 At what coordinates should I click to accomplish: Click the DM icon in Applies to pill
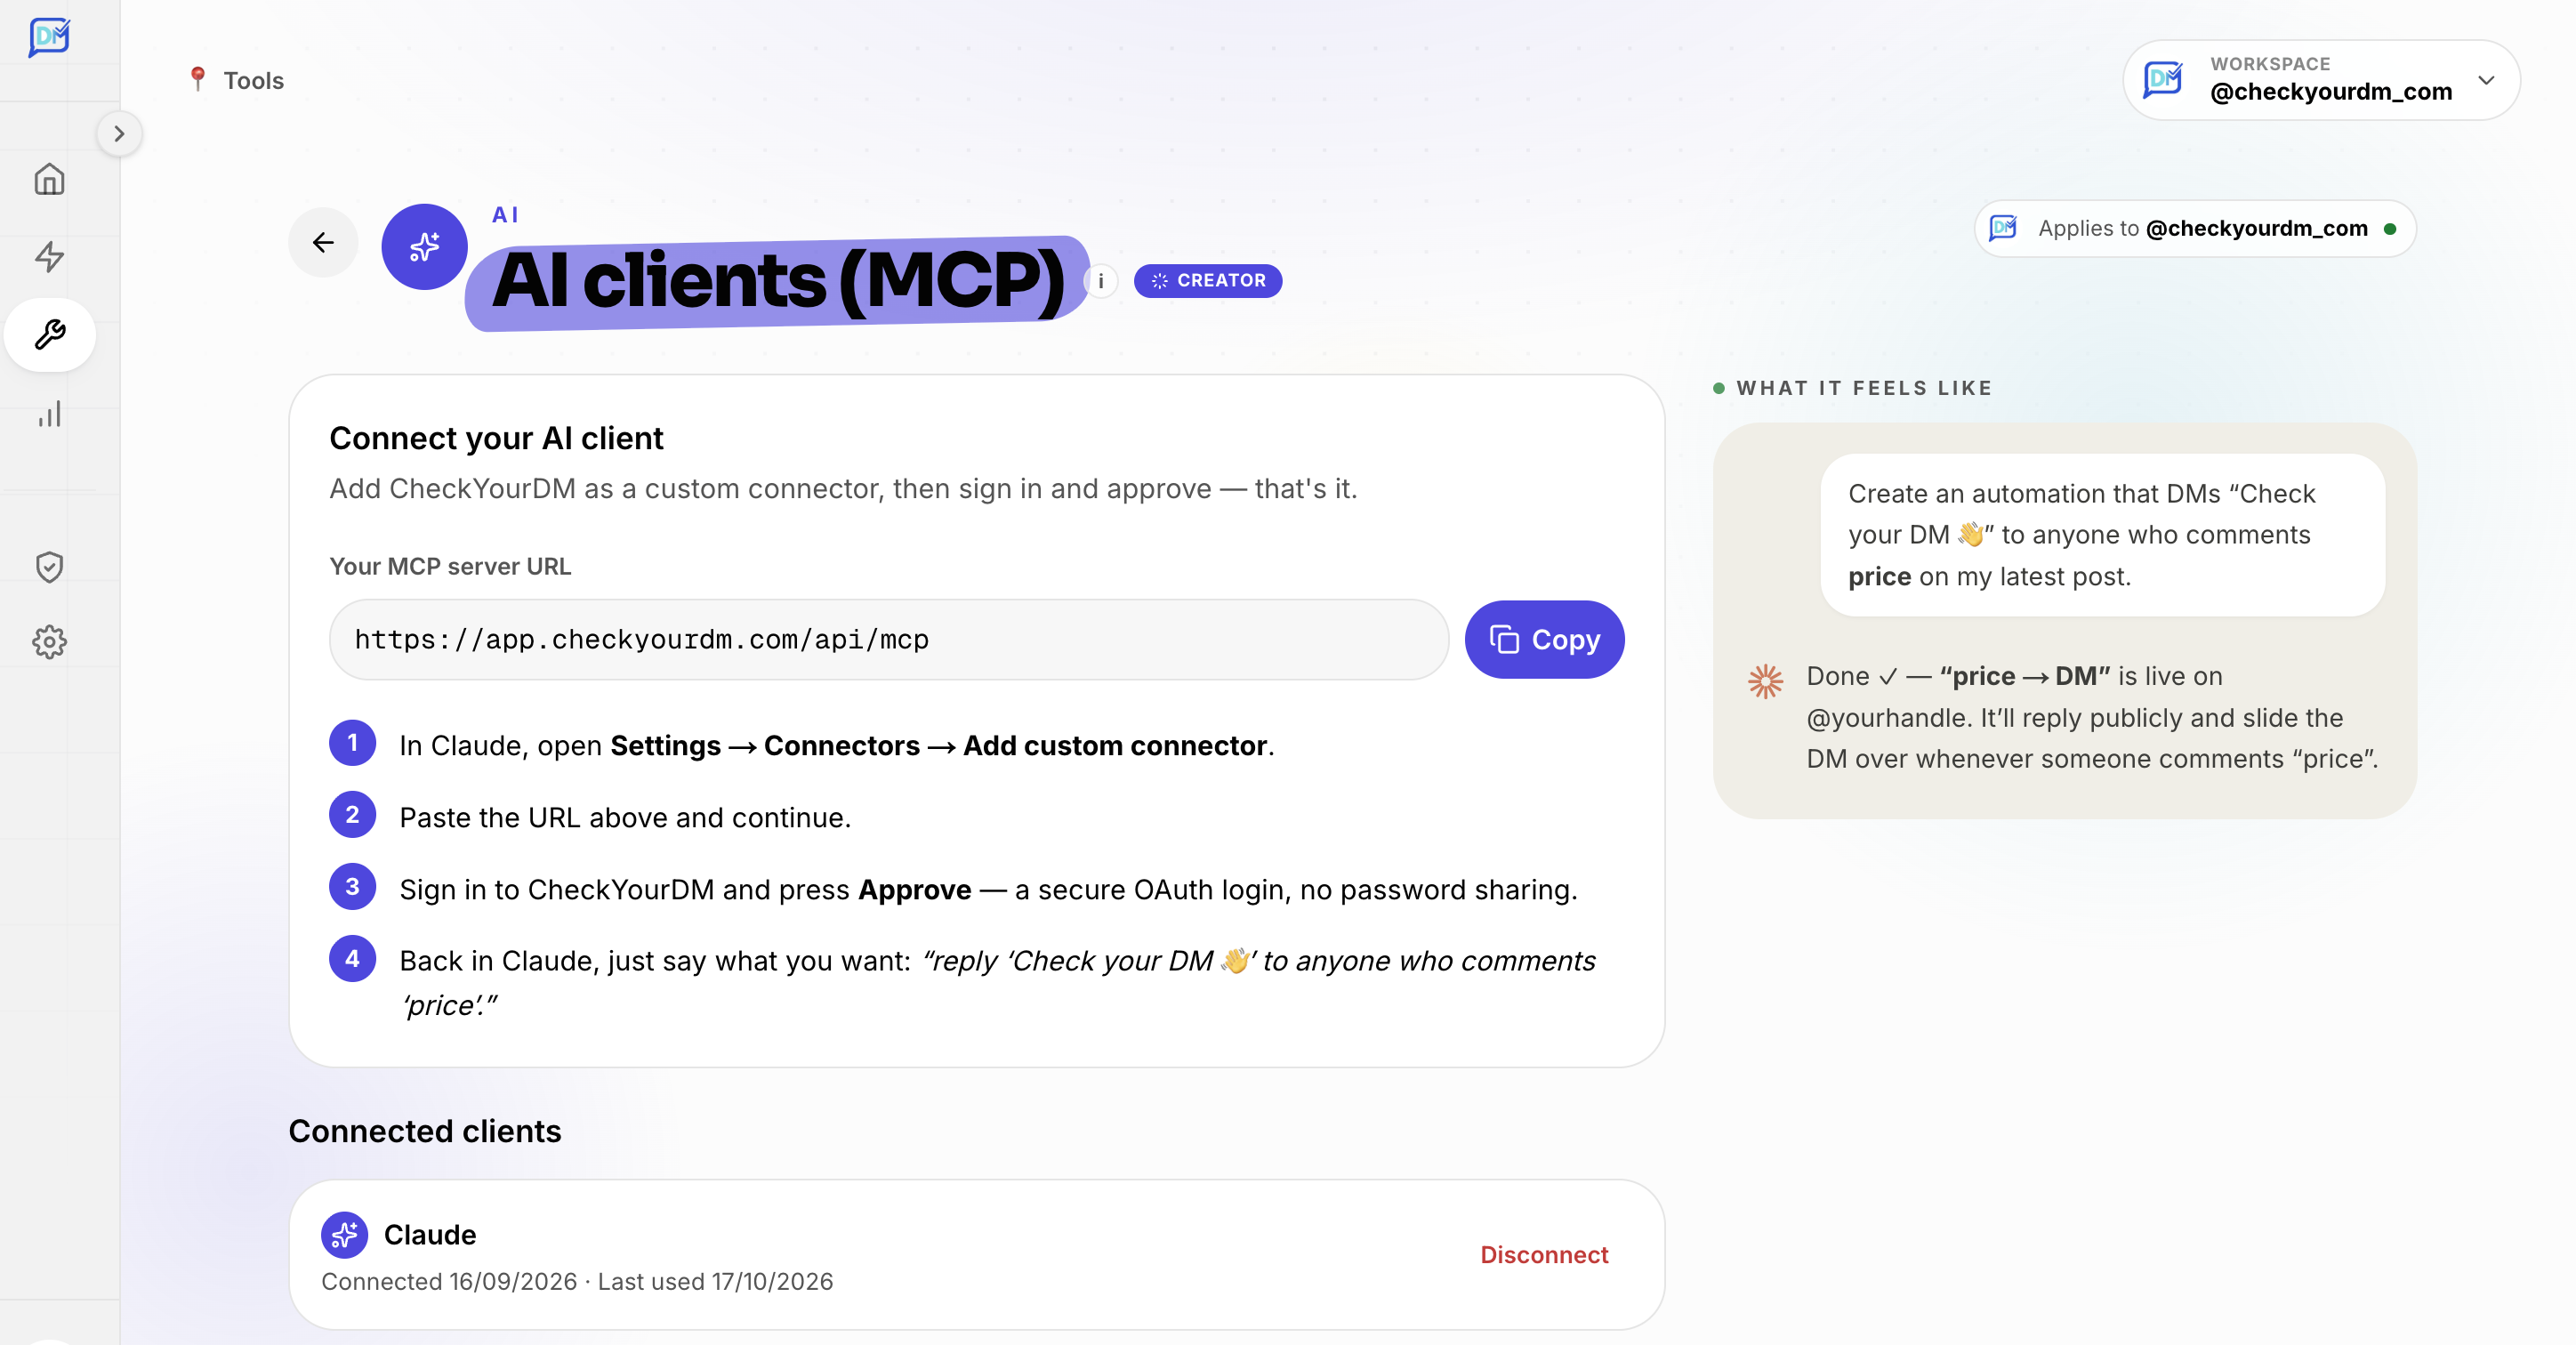(x=2003, y=229)
